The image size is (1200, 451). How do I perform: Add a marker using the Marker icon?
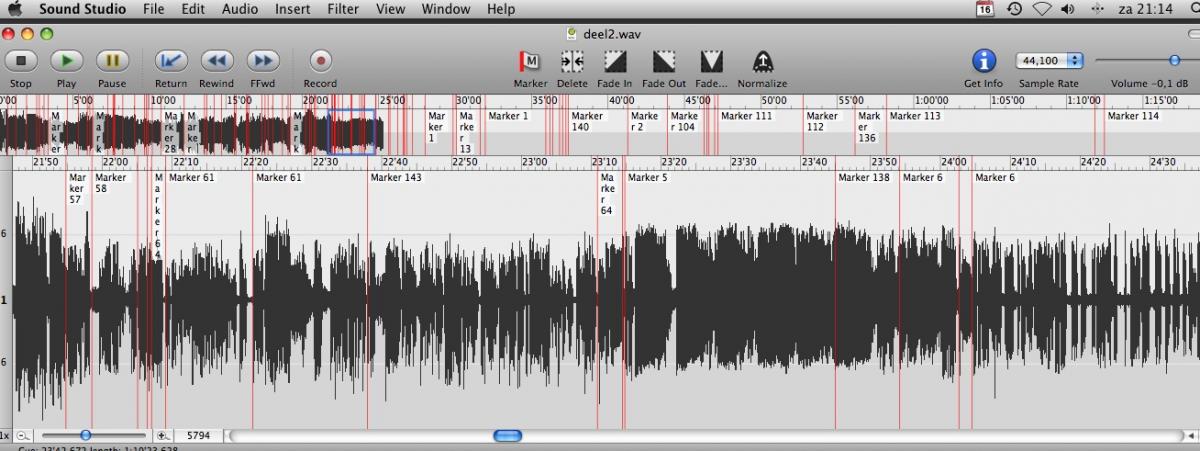530,62
